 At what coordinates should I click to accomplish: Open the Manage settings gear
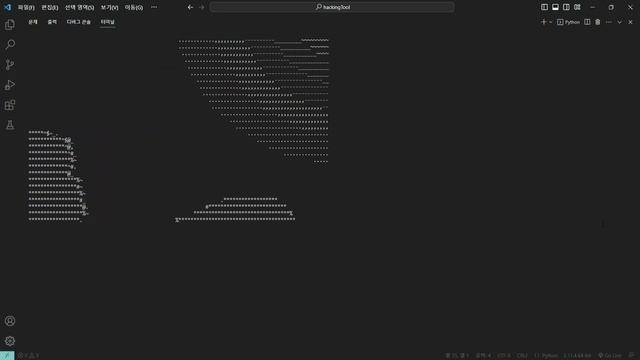point(10,341)
